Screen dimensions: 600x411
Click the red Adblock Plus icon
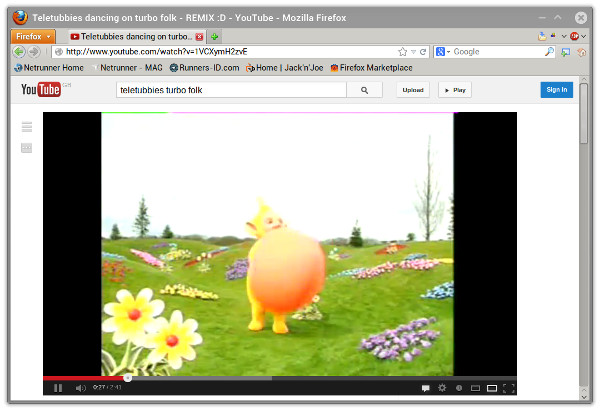point(574,36)
